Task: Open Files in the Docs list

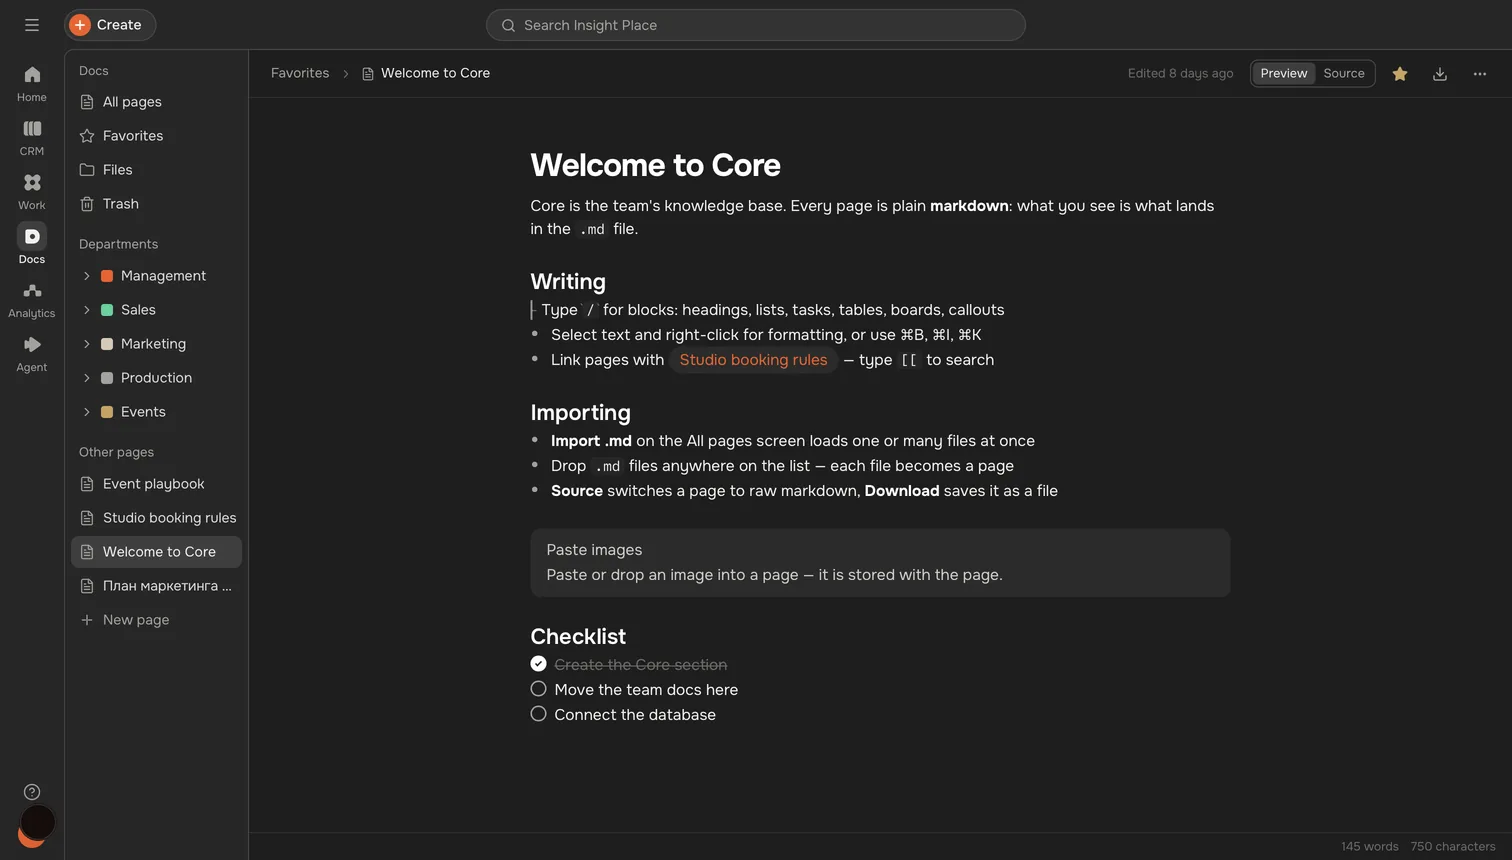Action: point(157,170)
